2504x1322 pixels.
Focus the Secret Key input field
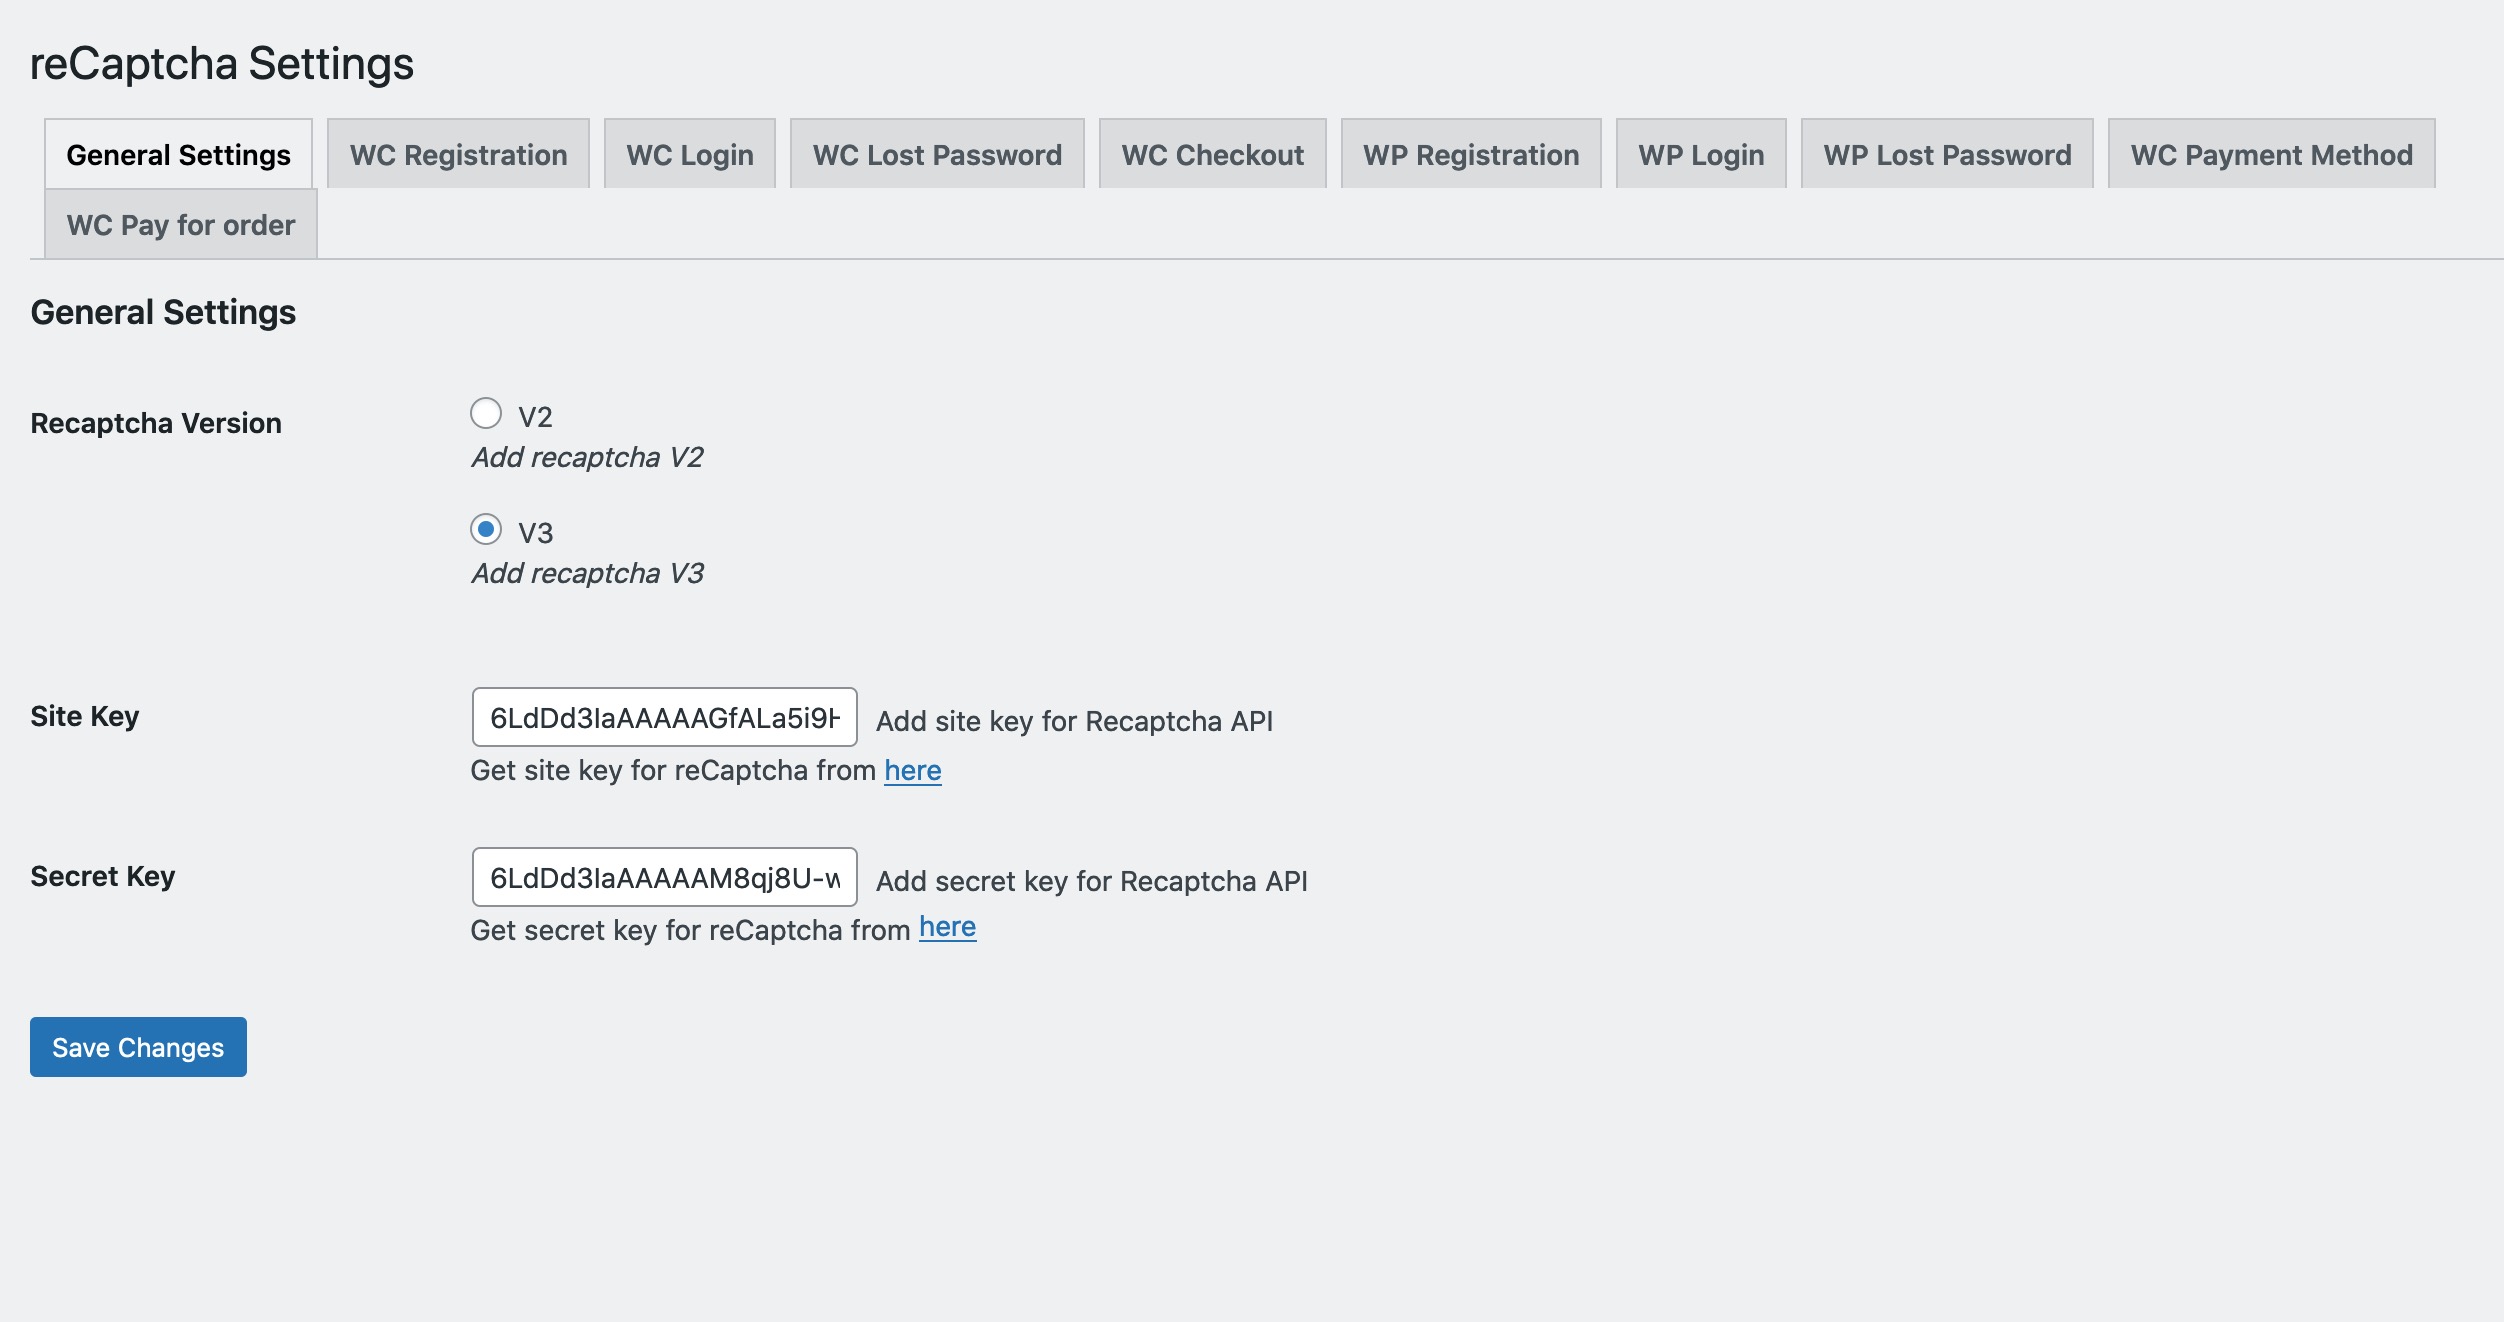[664, 878]
